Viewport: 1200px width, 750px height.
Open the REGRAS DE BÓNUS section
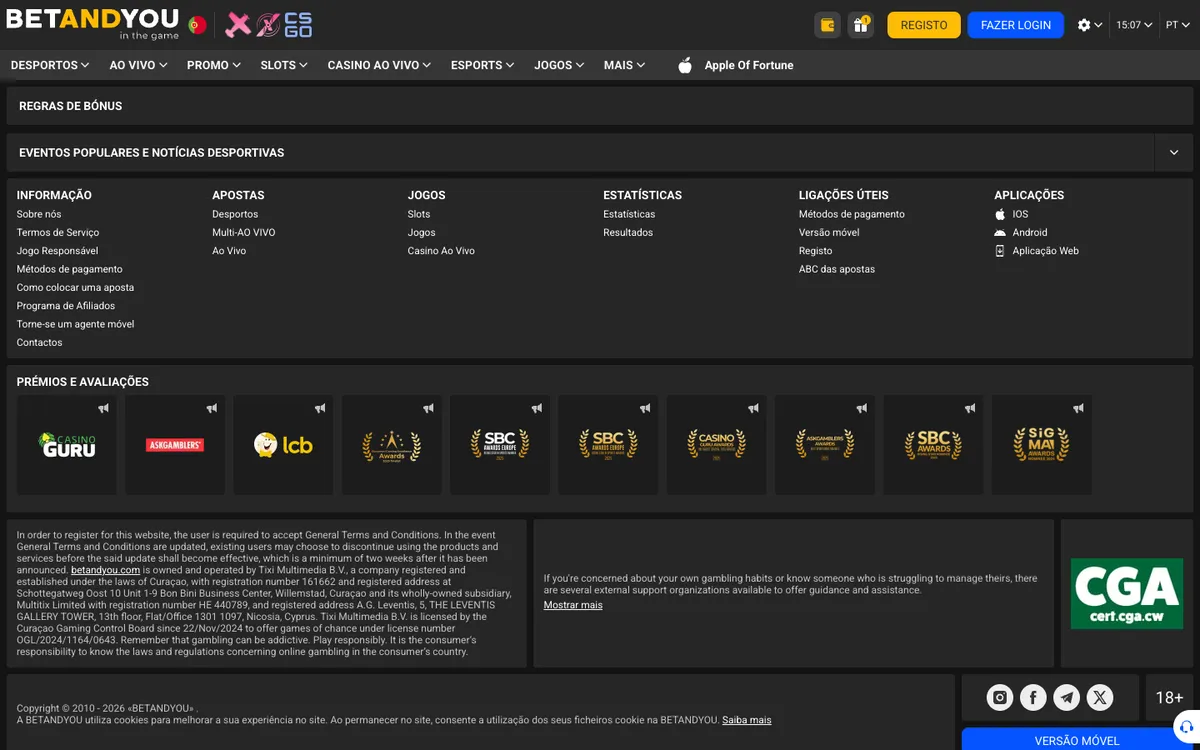tap(600, 106)
